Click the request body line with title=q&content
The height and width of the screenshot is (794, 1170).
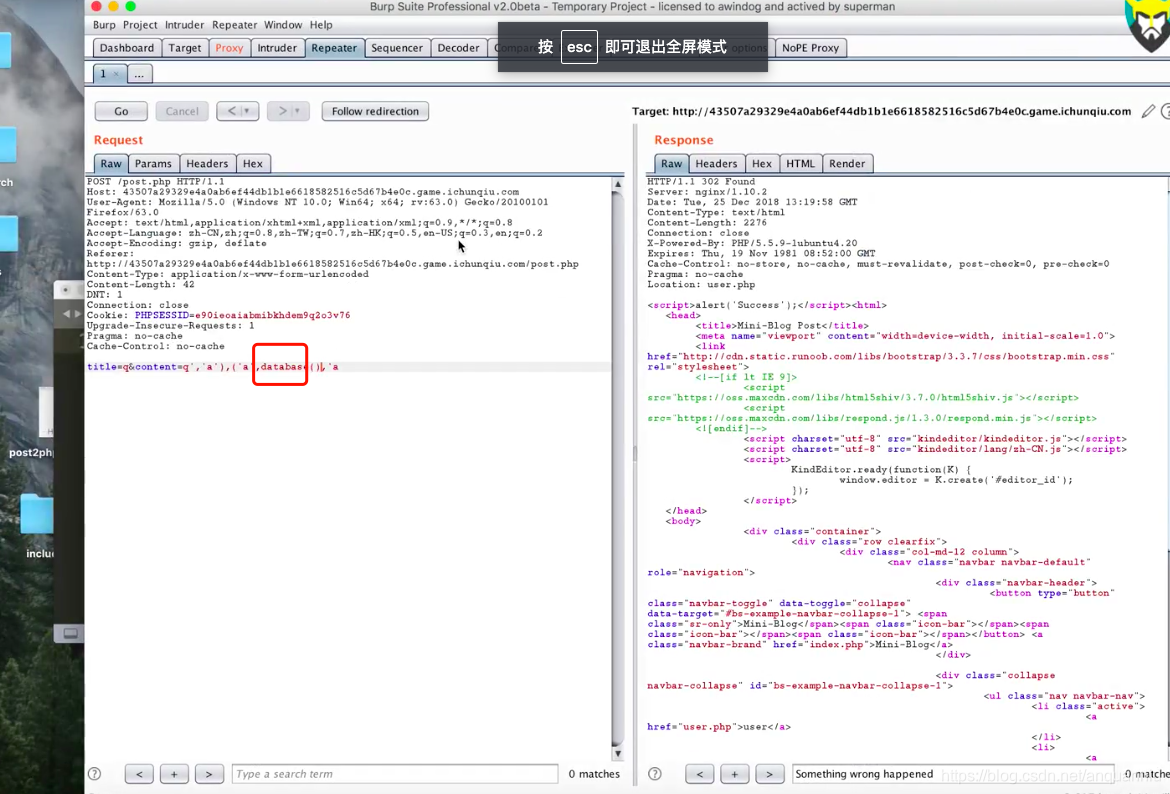pyautogui.click(x=348, y=366)
